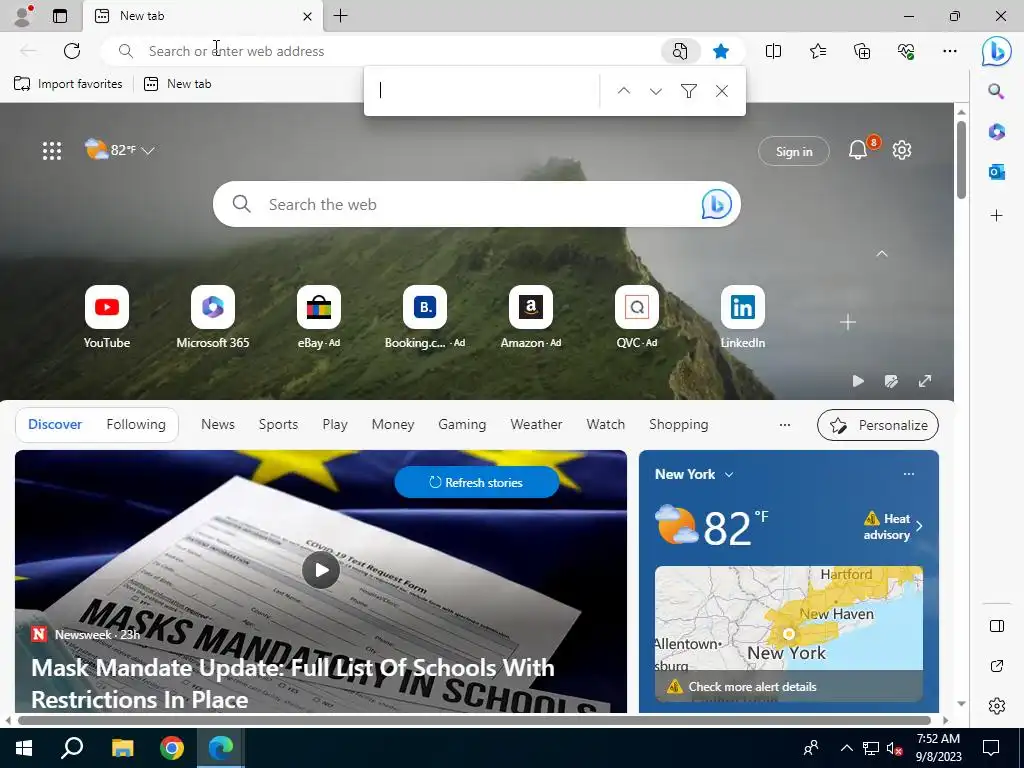Open a new tab with plus button
Viewport: 1024px width, 768px height.
[340, 16]
